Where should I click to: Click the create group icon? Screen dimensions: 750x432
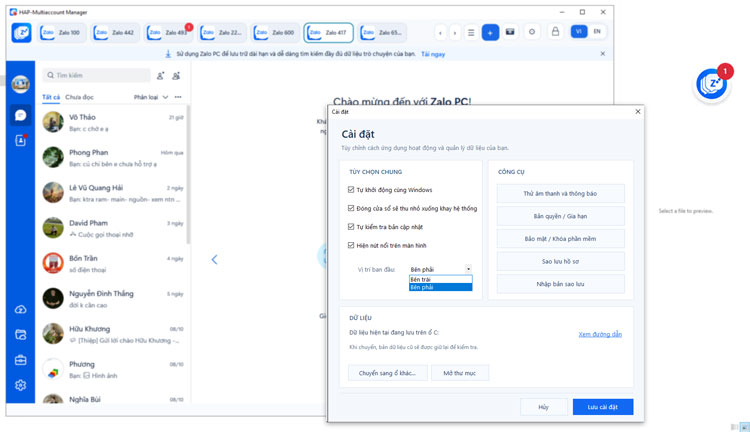tap(176, 76)
